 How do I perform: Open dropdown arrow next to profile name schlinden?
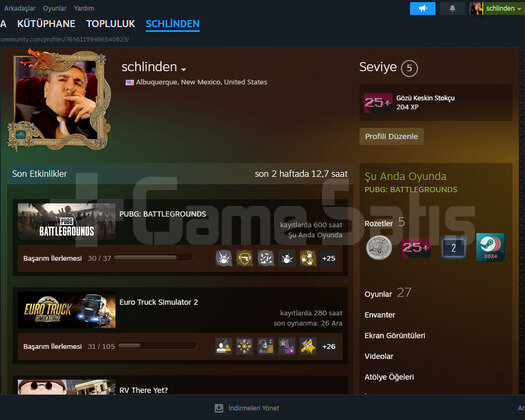click(183, 69)
